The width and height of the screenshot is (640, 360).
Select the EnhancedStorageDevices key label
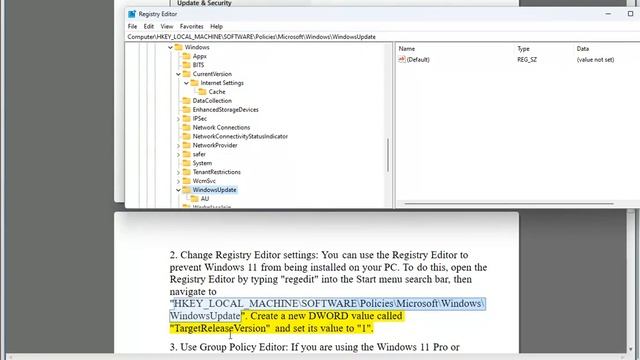[226, 110]
